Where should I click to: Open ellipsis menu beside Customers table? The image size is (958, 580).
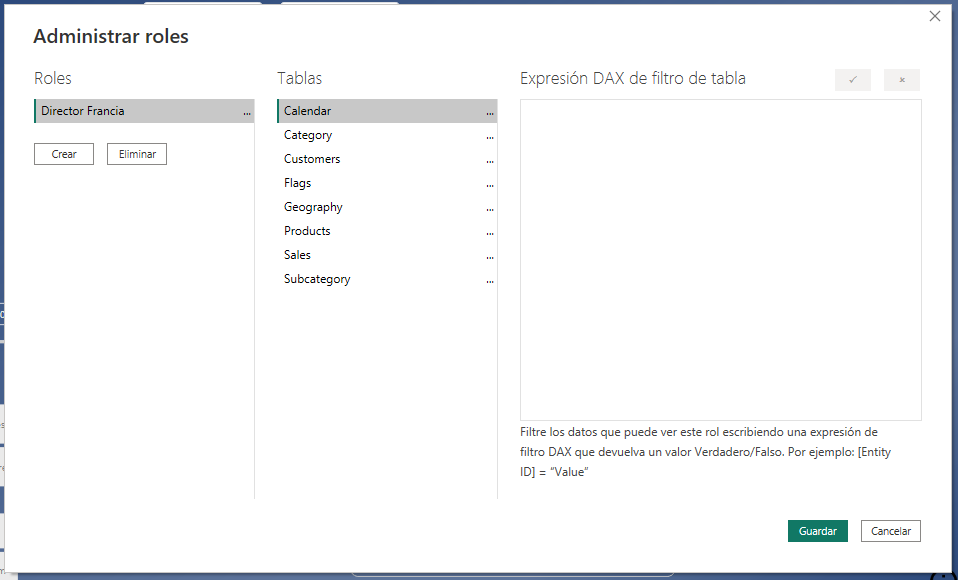coord(490,160)
